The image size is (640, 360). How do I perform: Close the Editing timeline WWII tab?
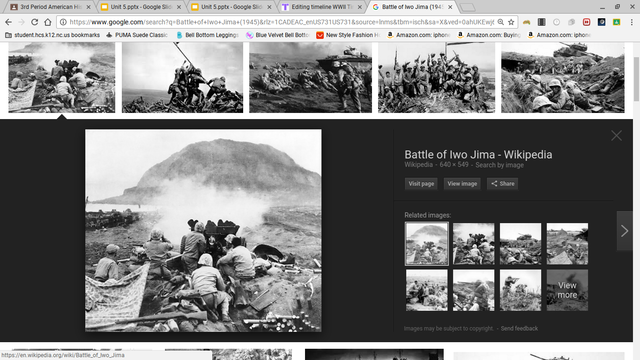[x=360, y=7]
